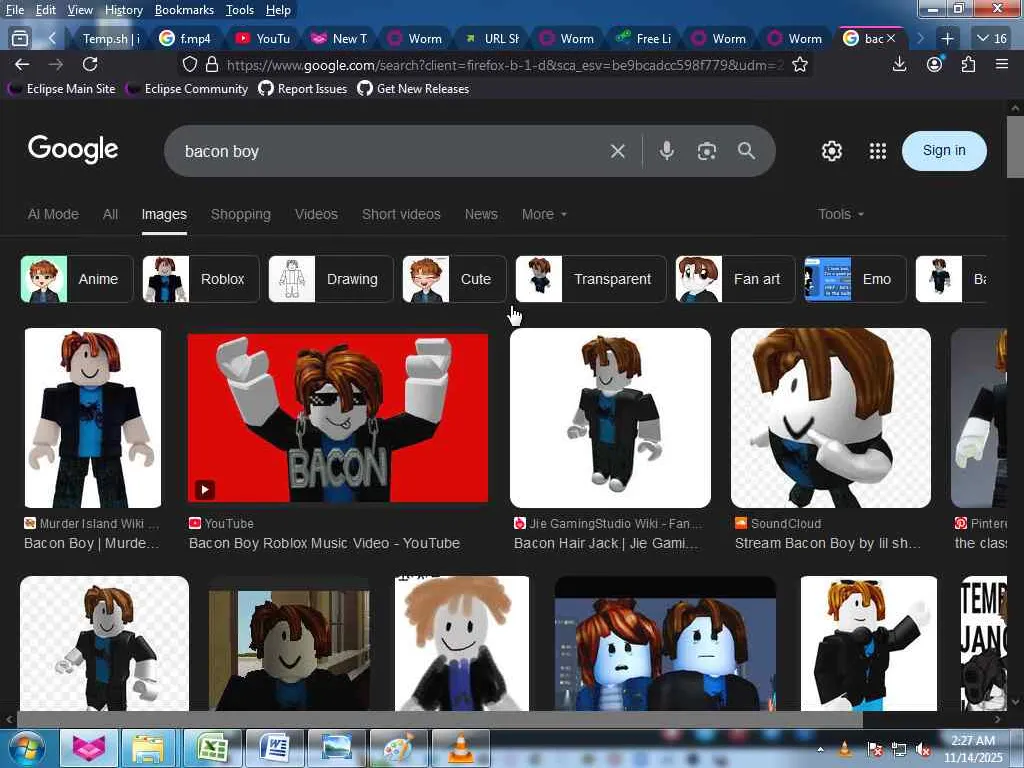The image size is (1024, 768).
Task: Go back with the browser back arrow
Action: (x=22, y=64)
